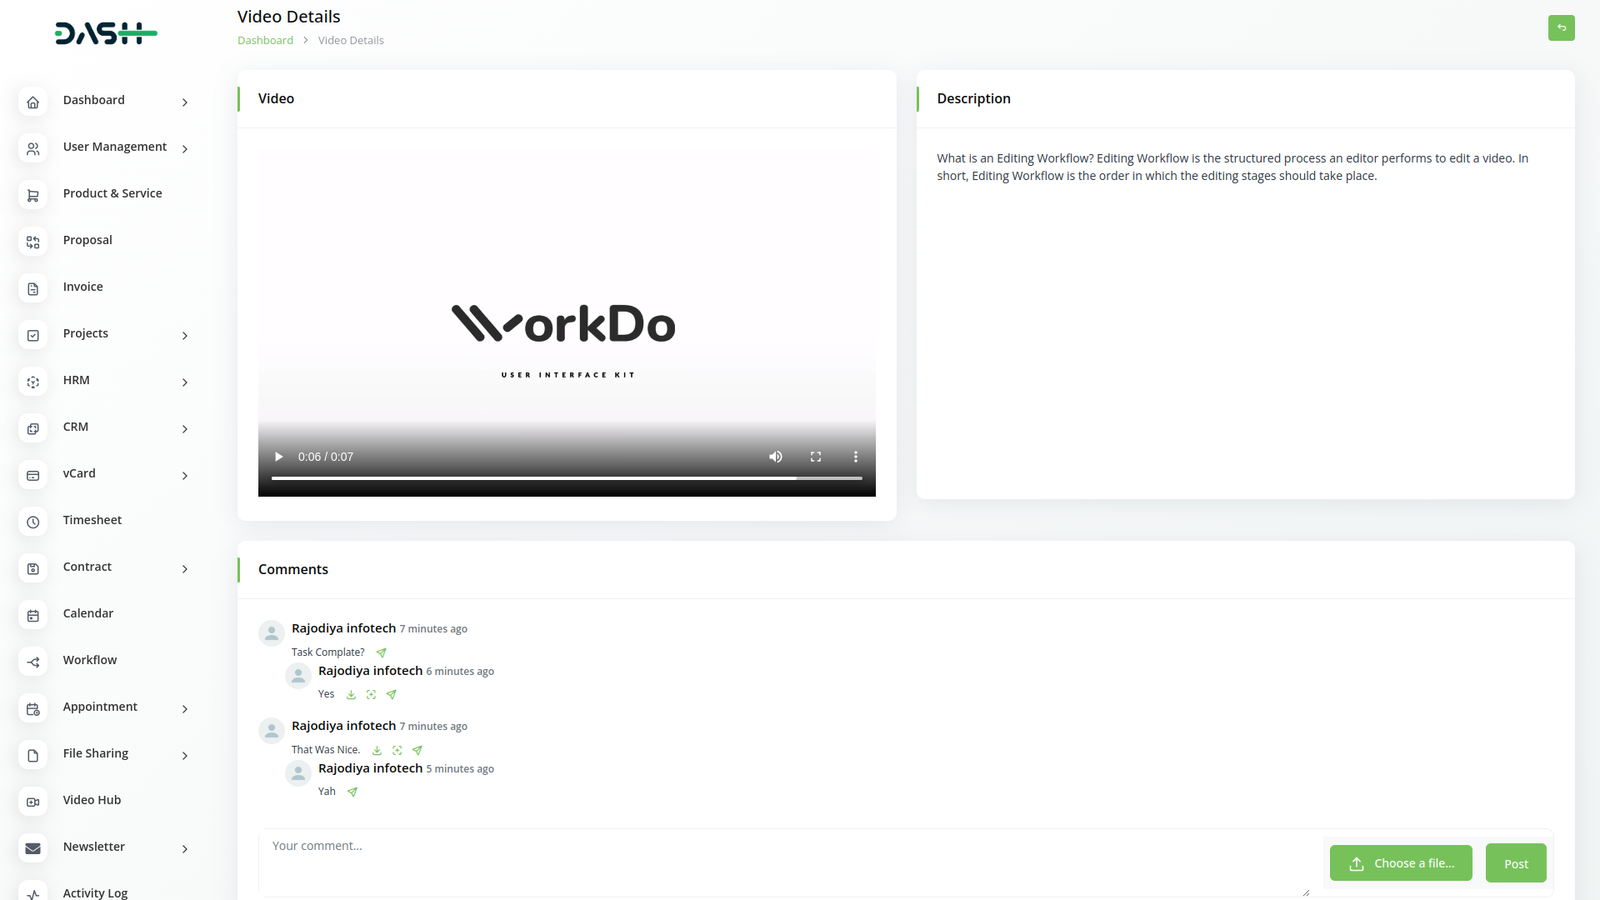Image resolution: width=1600 pixels, height=900 pixels.
Task: Enter fullscreen mode on video player
Action: [816, 457]
